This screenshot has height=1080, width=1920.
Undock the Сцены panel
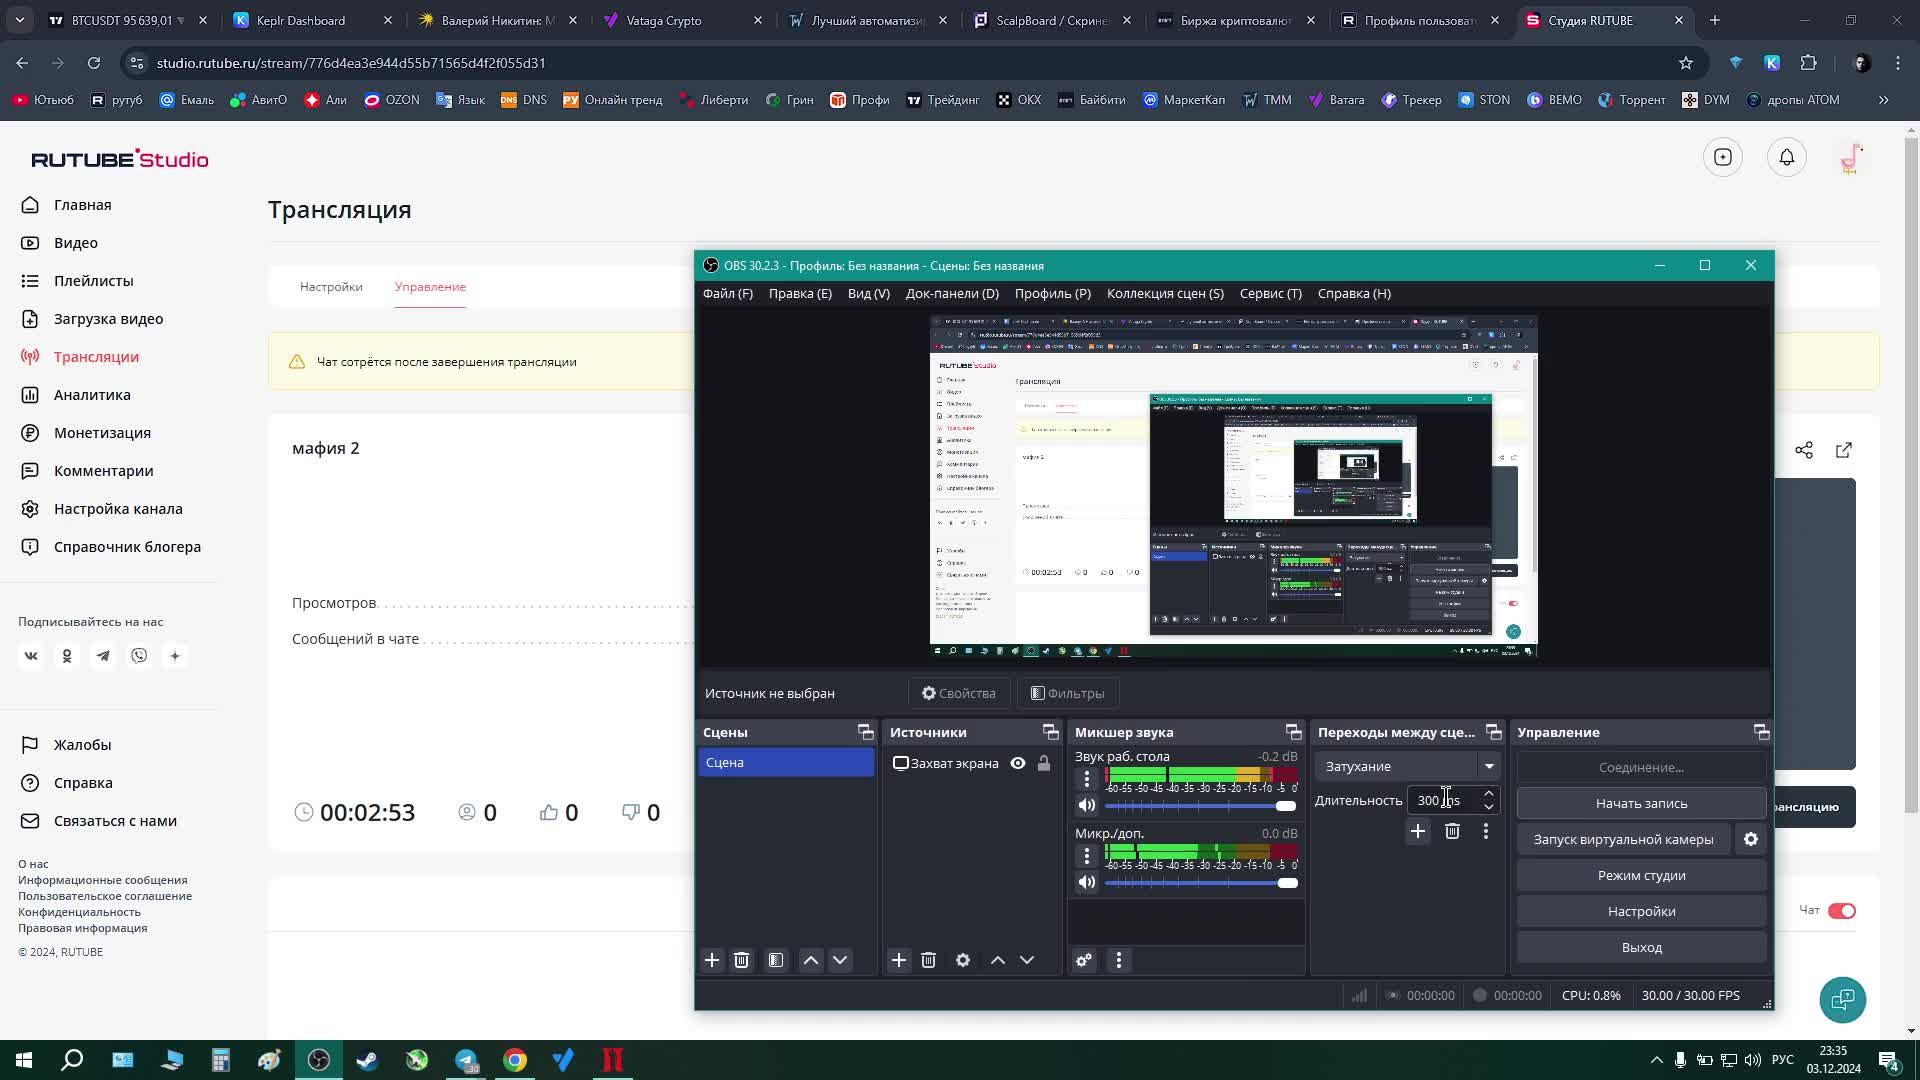pos(866,732)
